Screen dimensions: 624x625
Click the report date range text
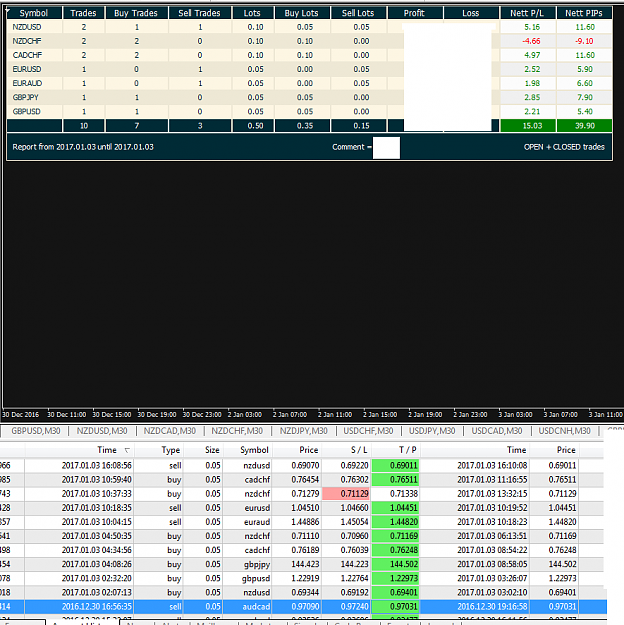83,147
